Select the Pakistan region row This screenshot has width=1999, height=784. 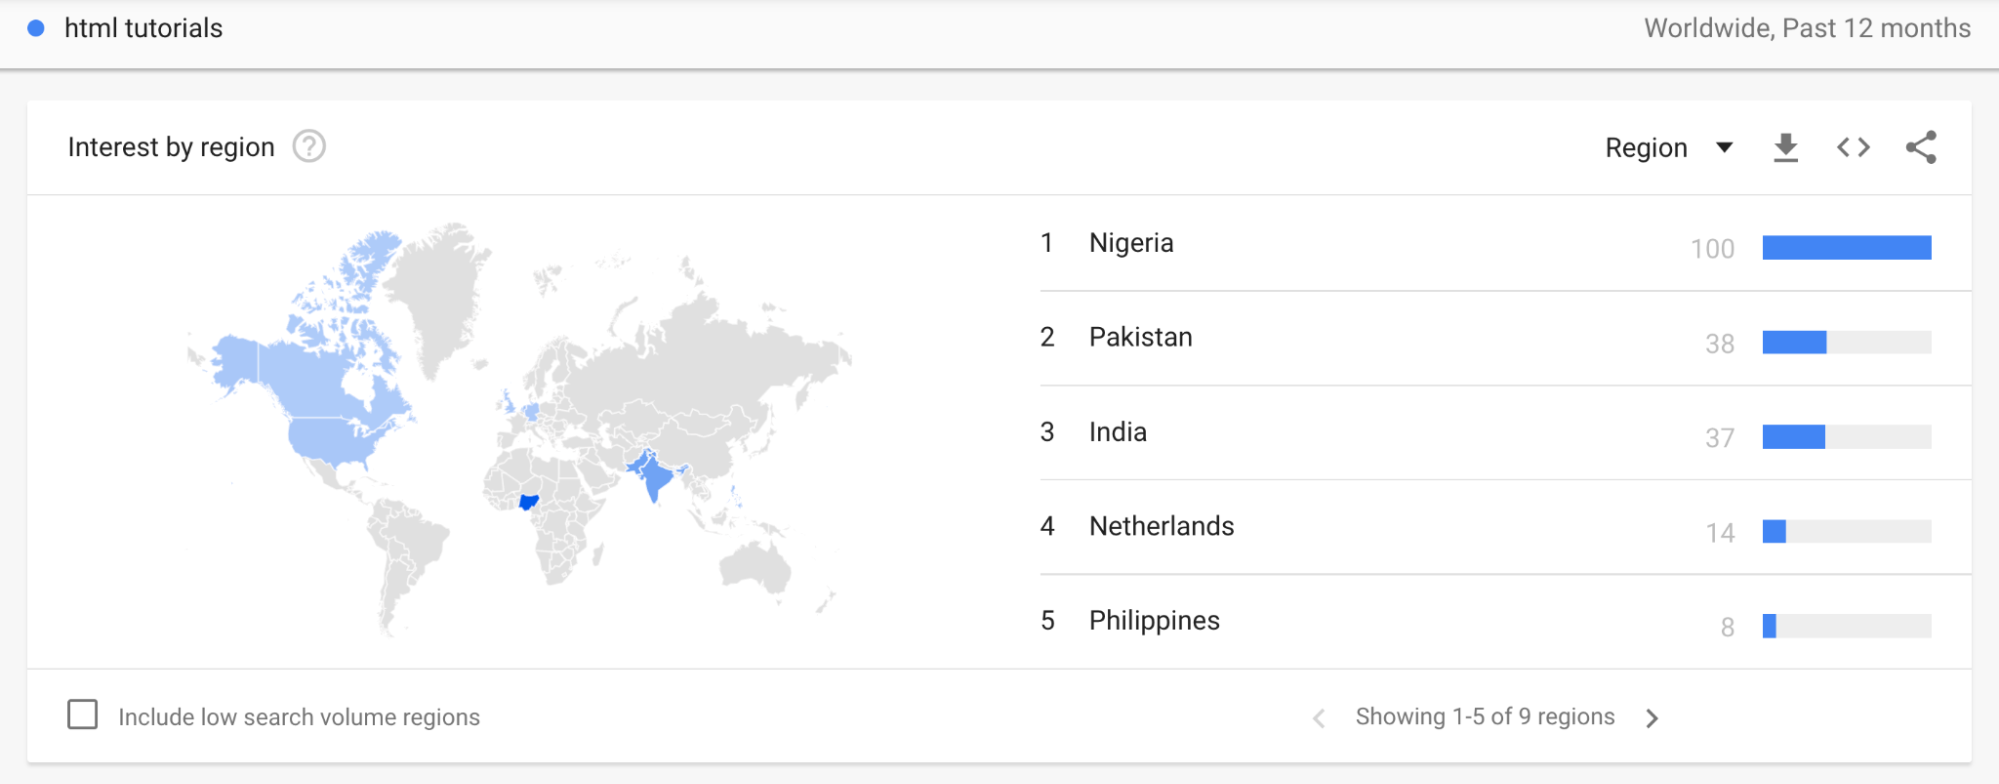point(1140,337)
